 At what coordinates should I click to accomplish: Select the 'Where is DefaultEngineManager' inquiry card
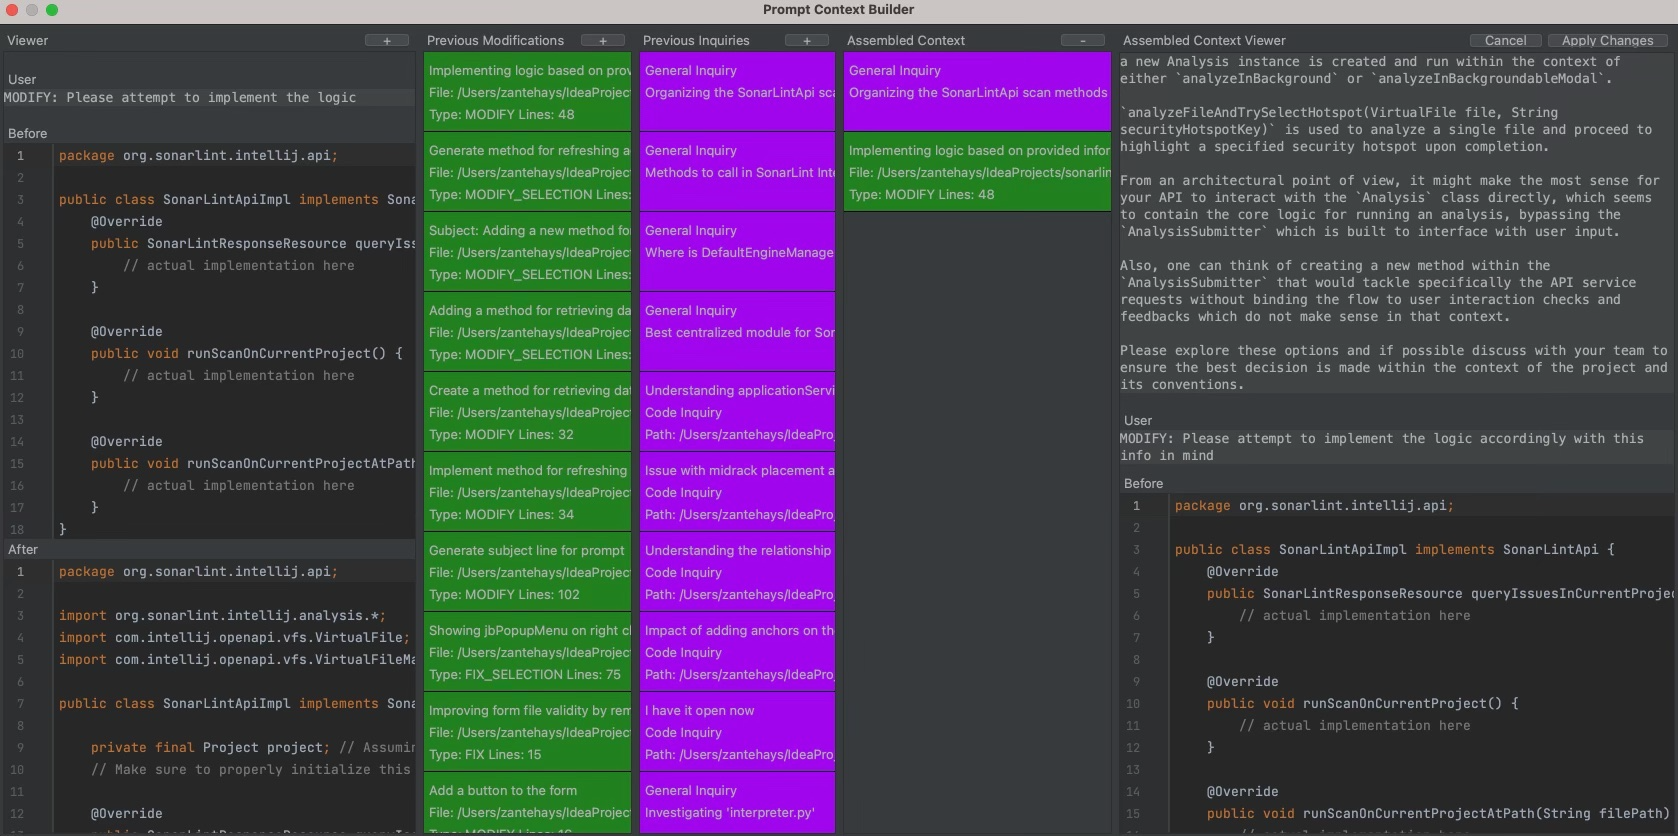coord(738,252)
